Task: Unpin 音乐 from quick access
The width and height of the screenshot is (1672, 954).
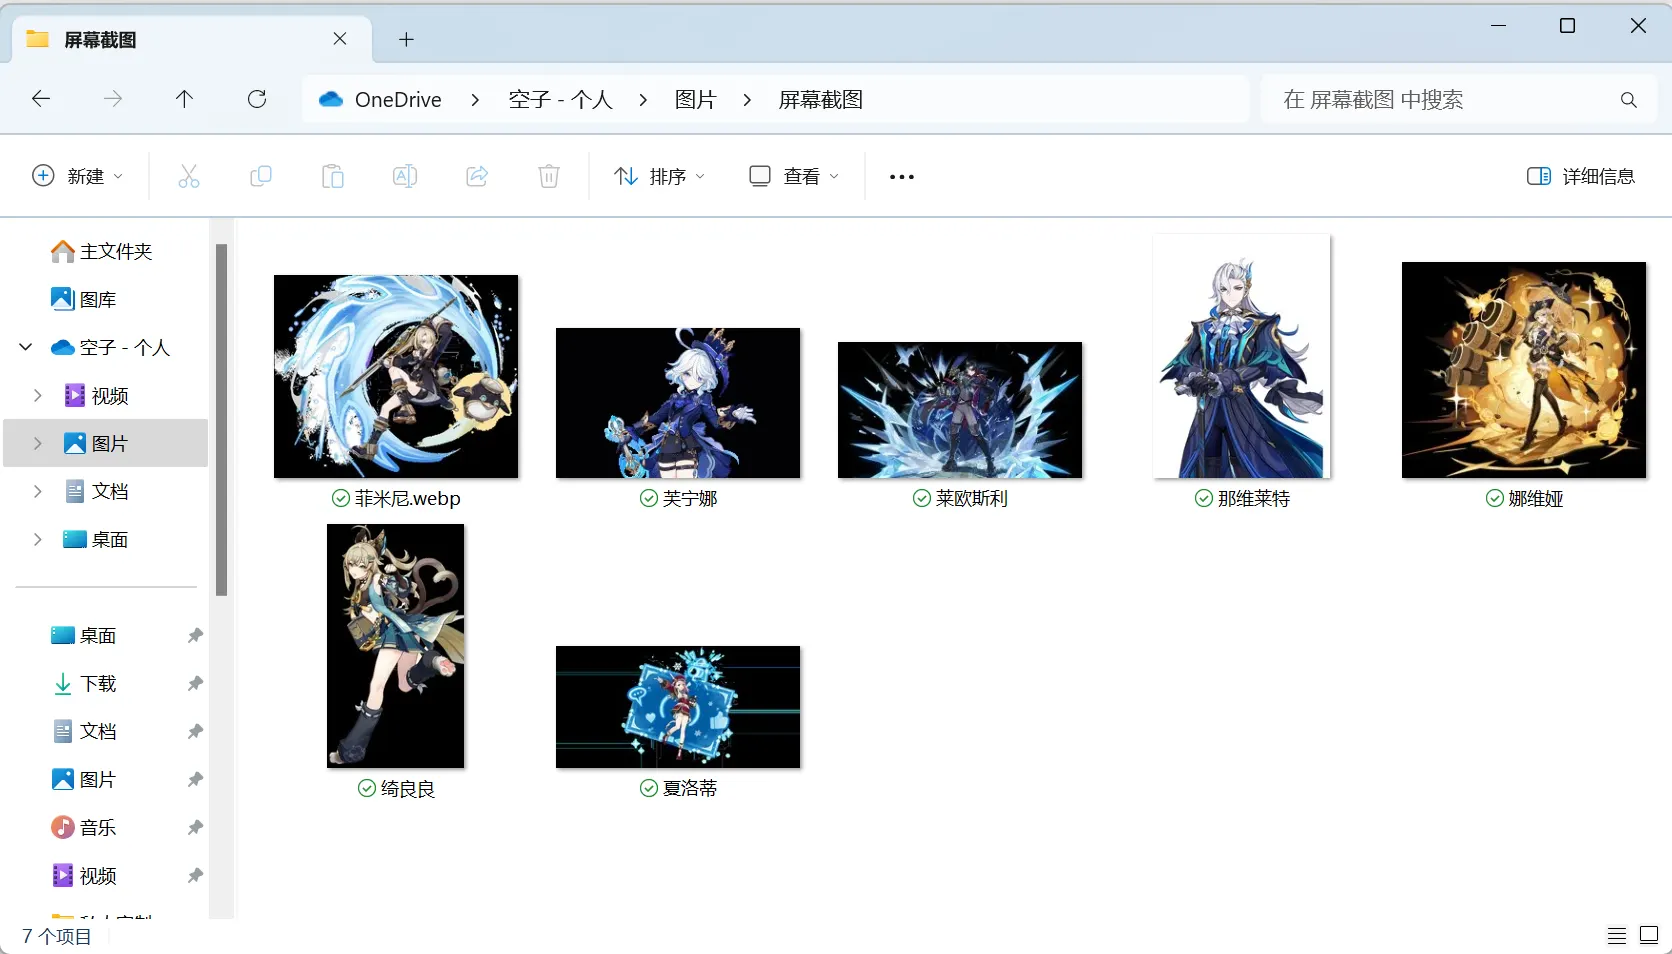Action: [195, 827]
